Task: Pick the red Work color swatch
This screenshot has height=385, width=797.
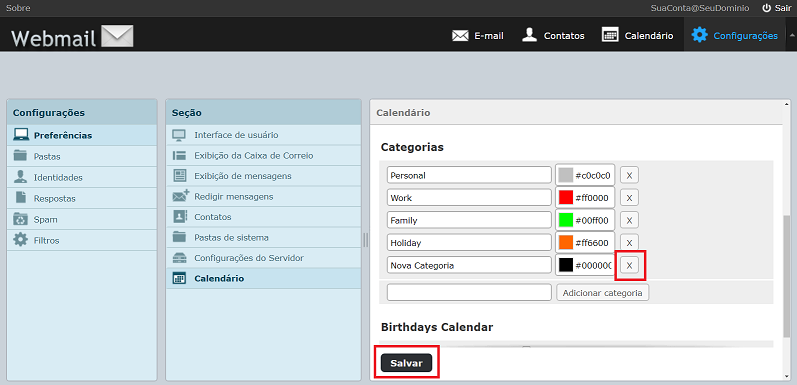Action: click(566, 197)
